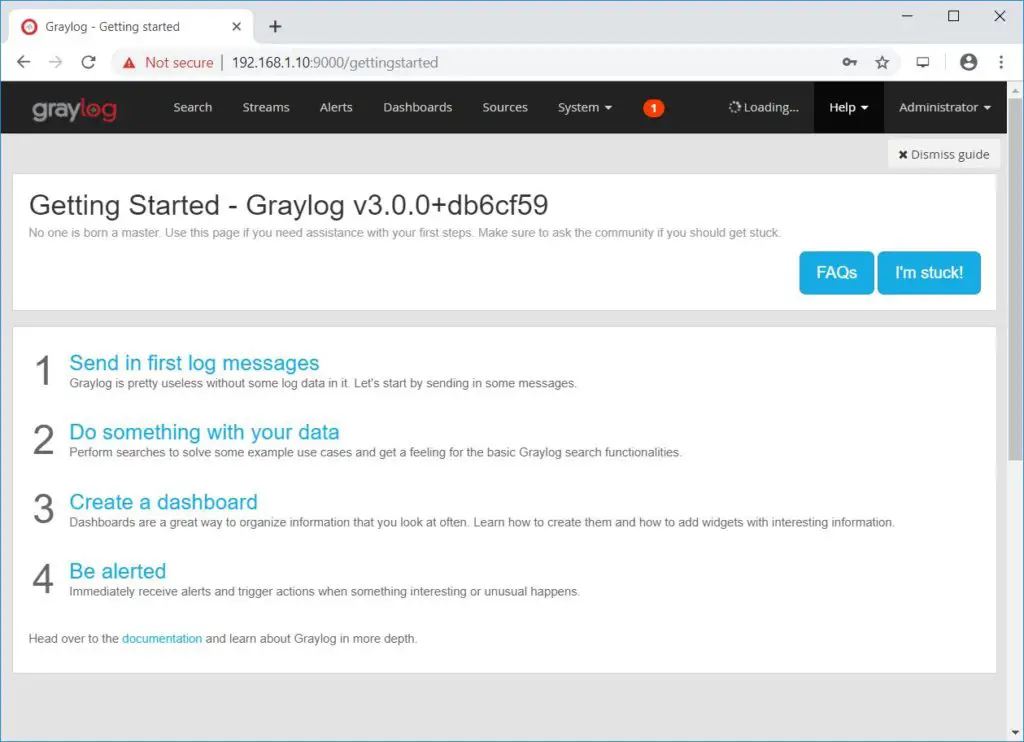Click the page vertical scrollbar
1024x742 pixels.
click(x=1016, y=278)
